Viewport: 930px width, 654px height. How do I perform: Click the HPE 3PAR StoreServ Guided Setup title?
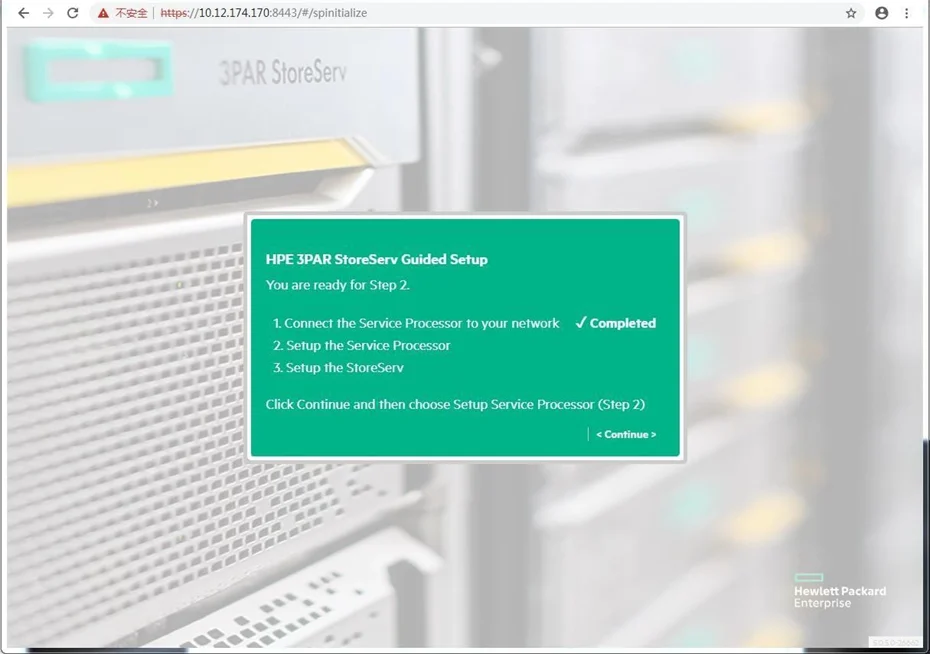coord(377,259)
